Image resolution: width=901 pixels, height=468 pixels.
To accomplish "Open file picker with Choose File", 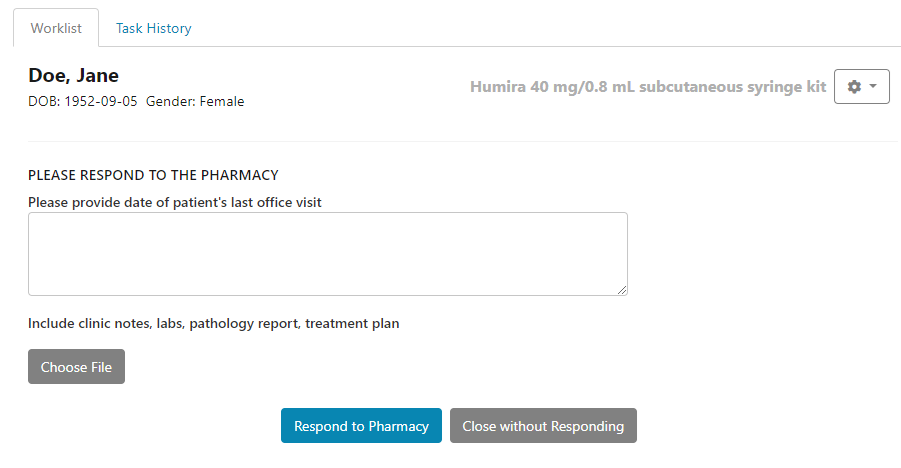I will point(76,367).
